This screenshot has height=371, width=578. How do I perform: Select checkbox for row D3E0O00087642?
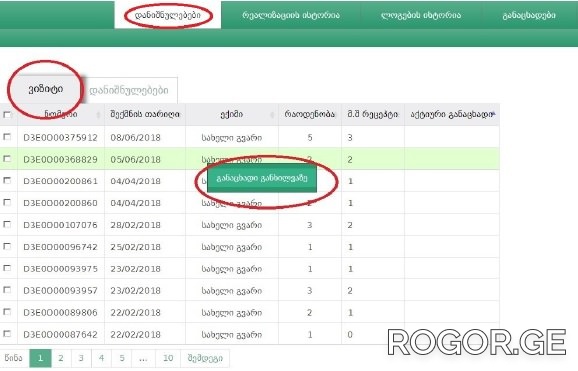coord(7,334)
